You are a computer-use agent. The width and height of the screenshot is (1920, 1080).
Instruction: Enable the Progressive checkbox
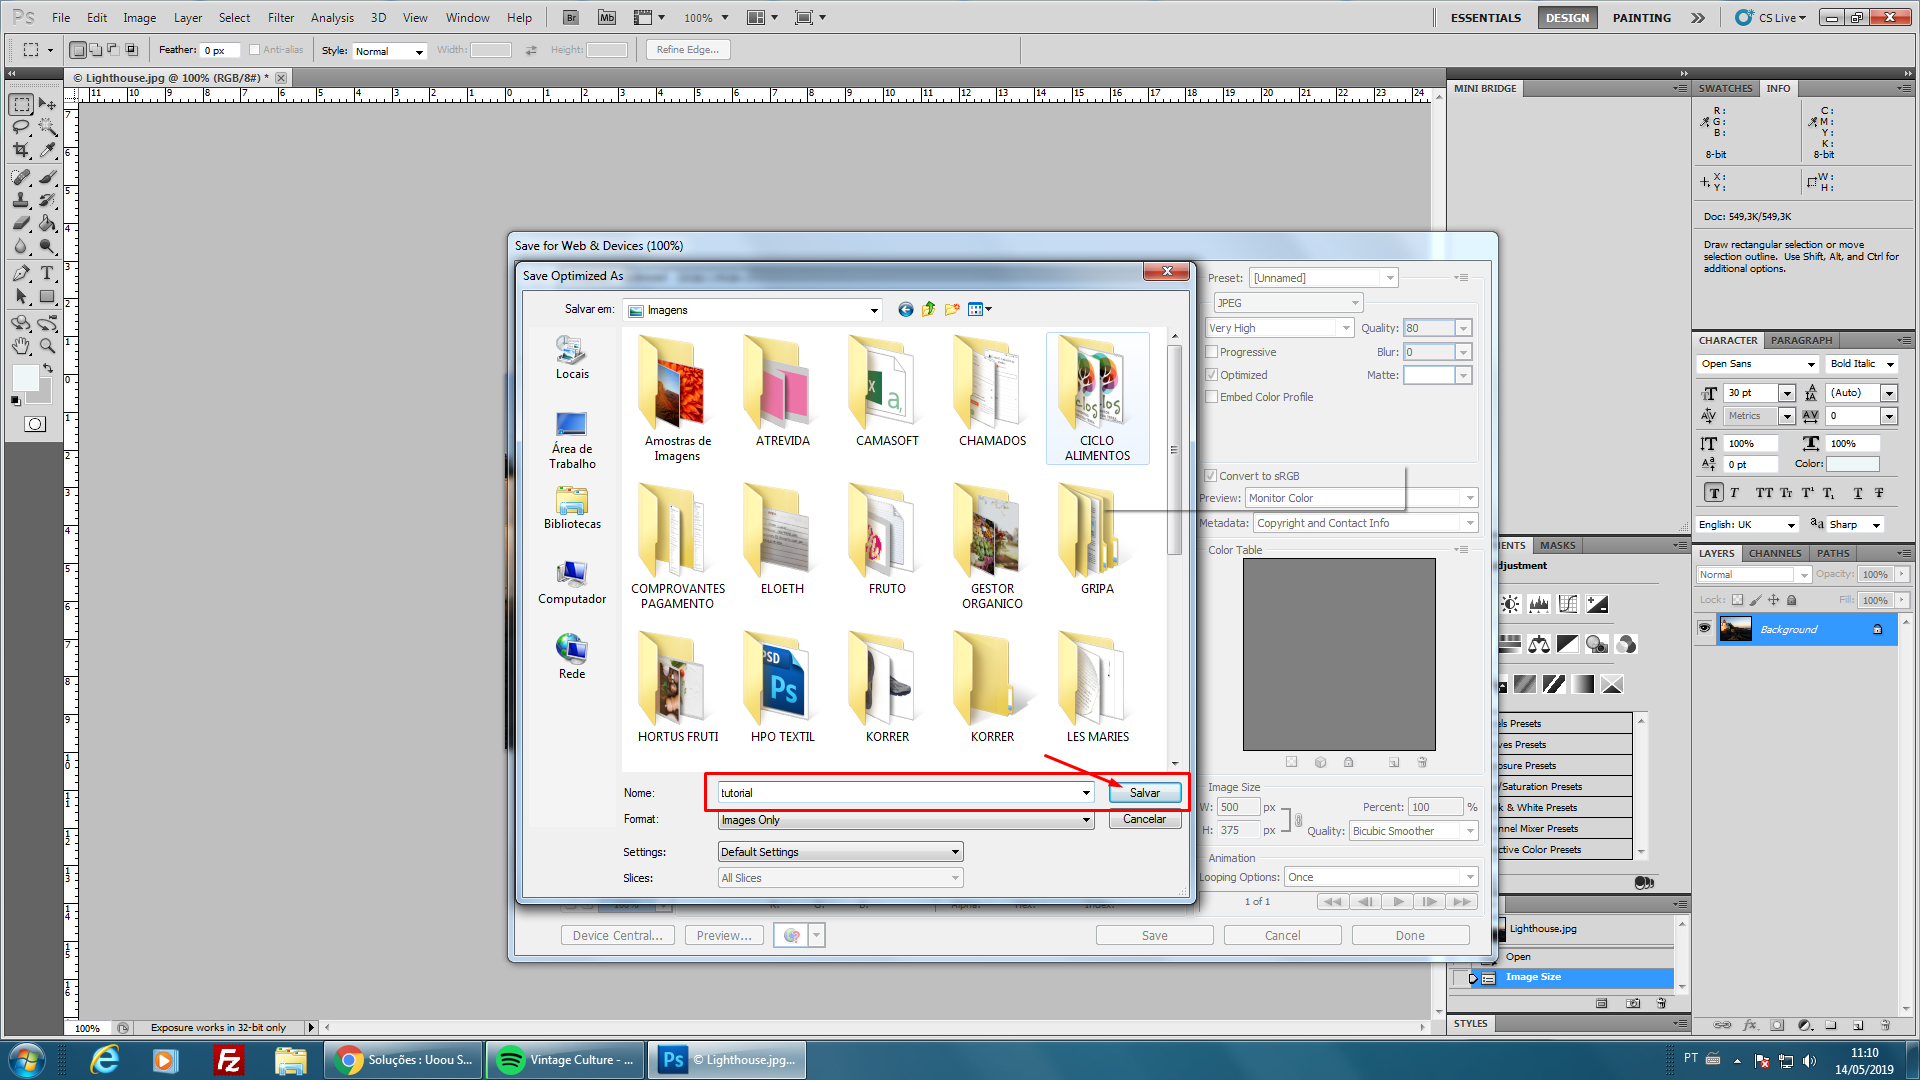(1212, 352)
